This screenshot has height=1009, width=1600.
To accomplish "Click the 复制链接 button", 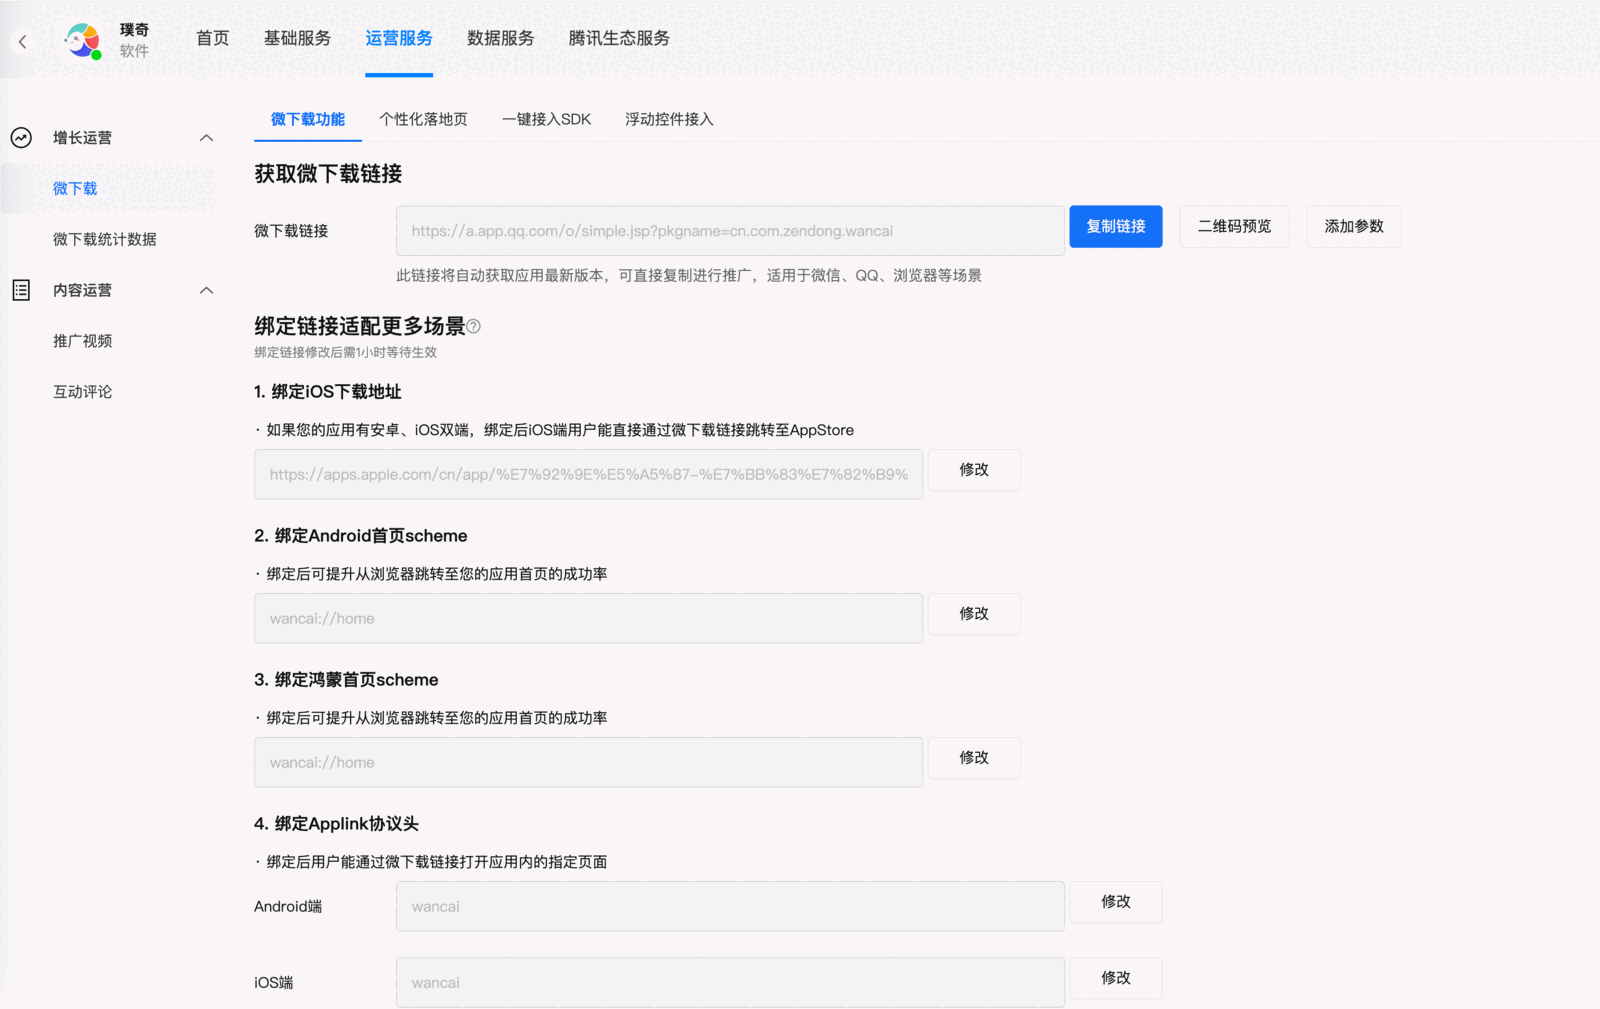I will pyautogui.click(x=1116, y=226).
